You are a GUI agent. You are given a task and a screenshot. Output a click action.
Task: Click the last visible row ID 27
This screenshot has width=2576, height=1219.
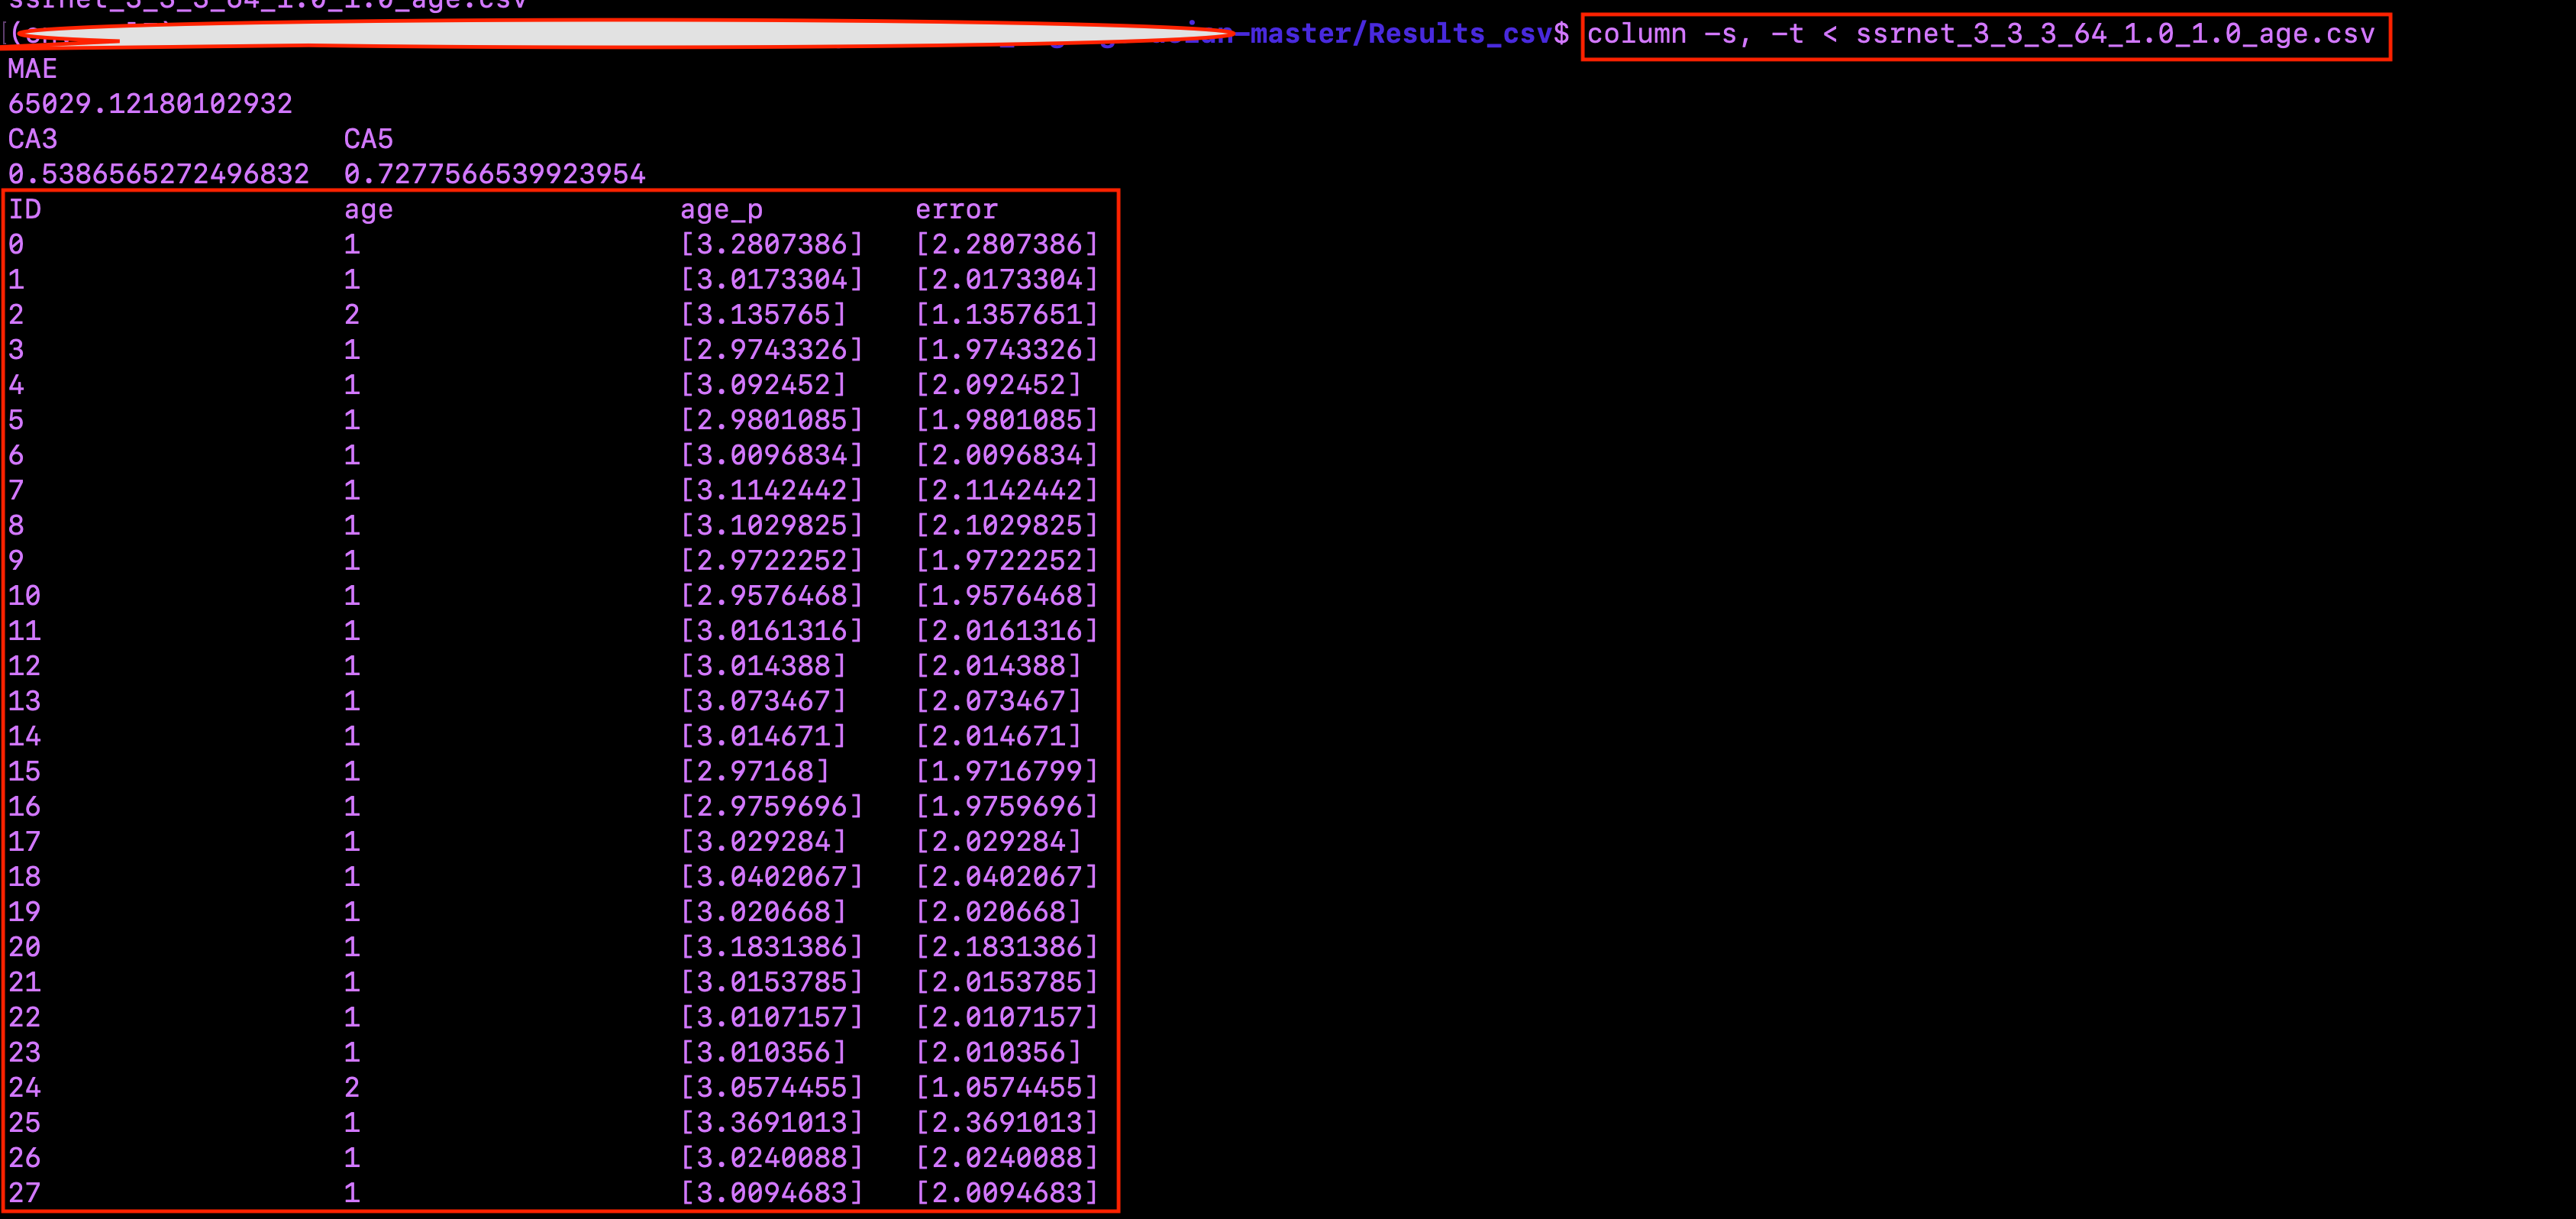24,1192
